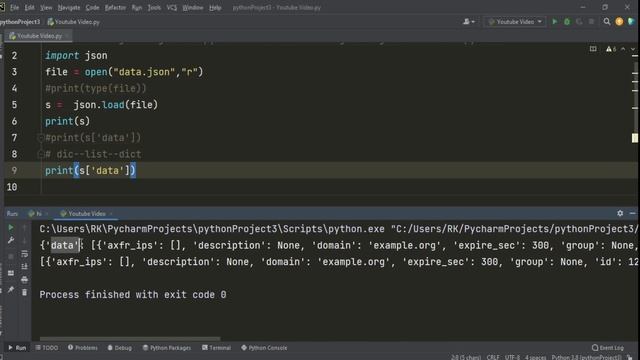Image resolution: width=640 pixels, height=360 pixels.
Task: Toggle the pin tab icon in Run panel
Action: (11, 289)
